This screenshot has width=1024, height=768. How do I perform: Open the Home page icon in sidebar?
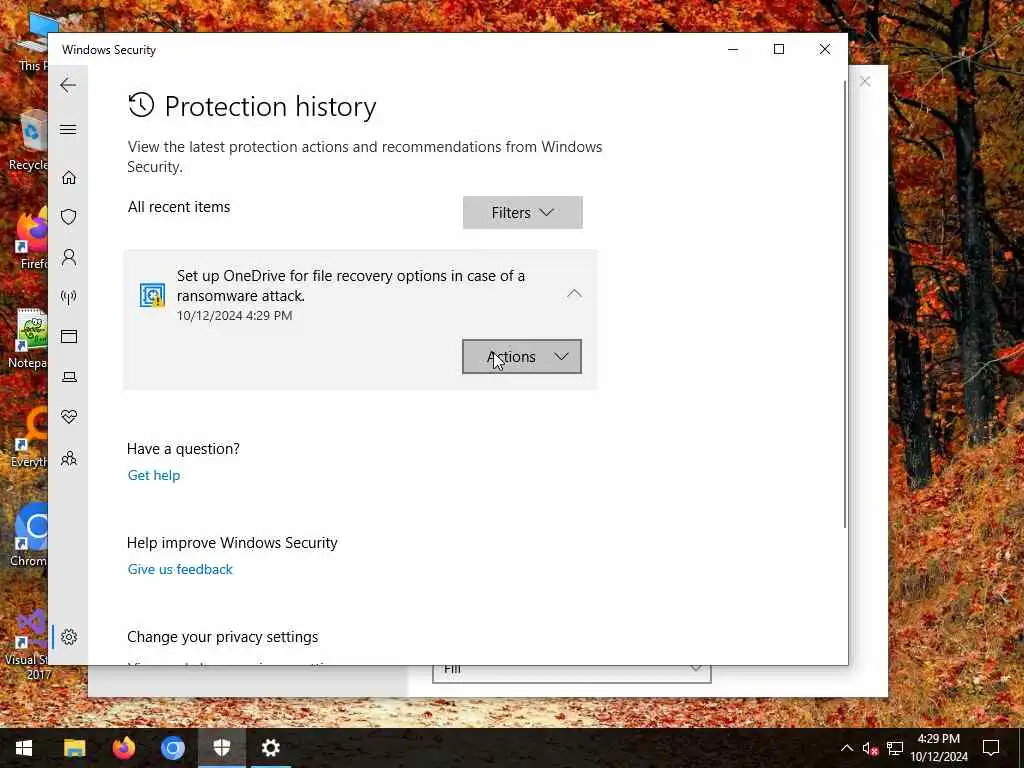(x=69, y=178)
